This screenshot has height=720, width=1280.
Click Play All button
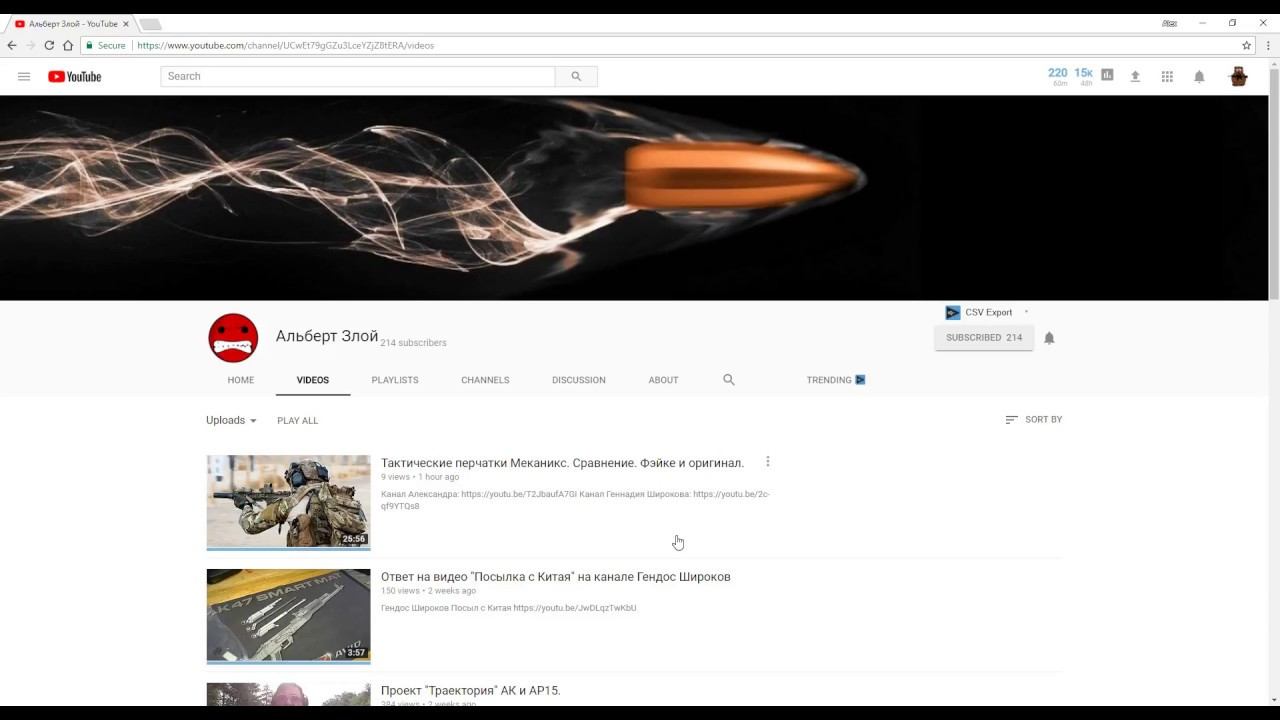297,421
